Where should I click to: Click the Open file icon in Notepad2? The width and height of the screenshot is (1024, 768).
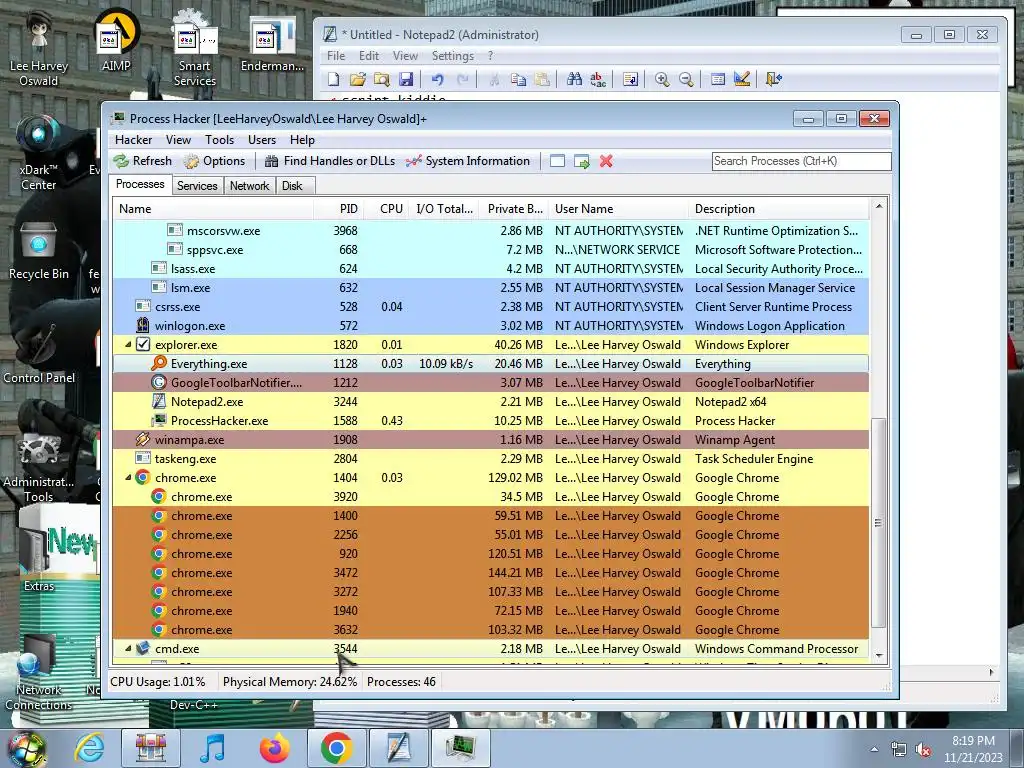coord(357,80)
